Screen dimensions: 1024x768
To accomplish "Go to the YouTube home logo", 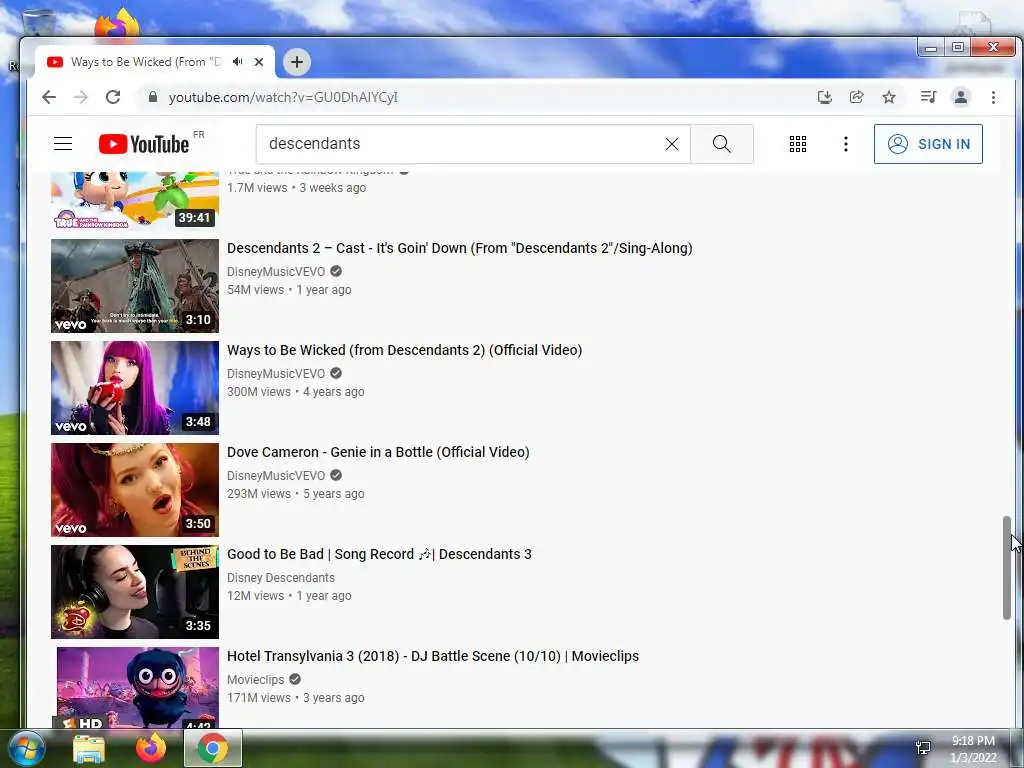I will click(x=144, y=144).
